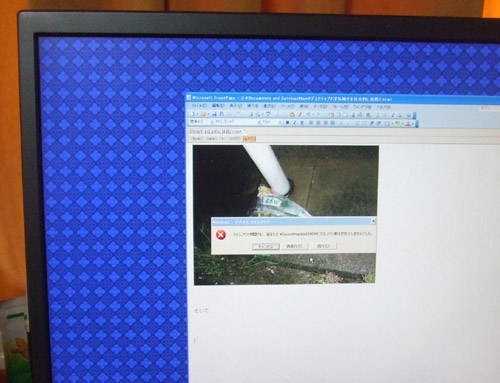Image resolution: width=500 pixels, height=383 pixels.
Task: Select the <body> tag in quick tag selector
Action: [197, 138]
